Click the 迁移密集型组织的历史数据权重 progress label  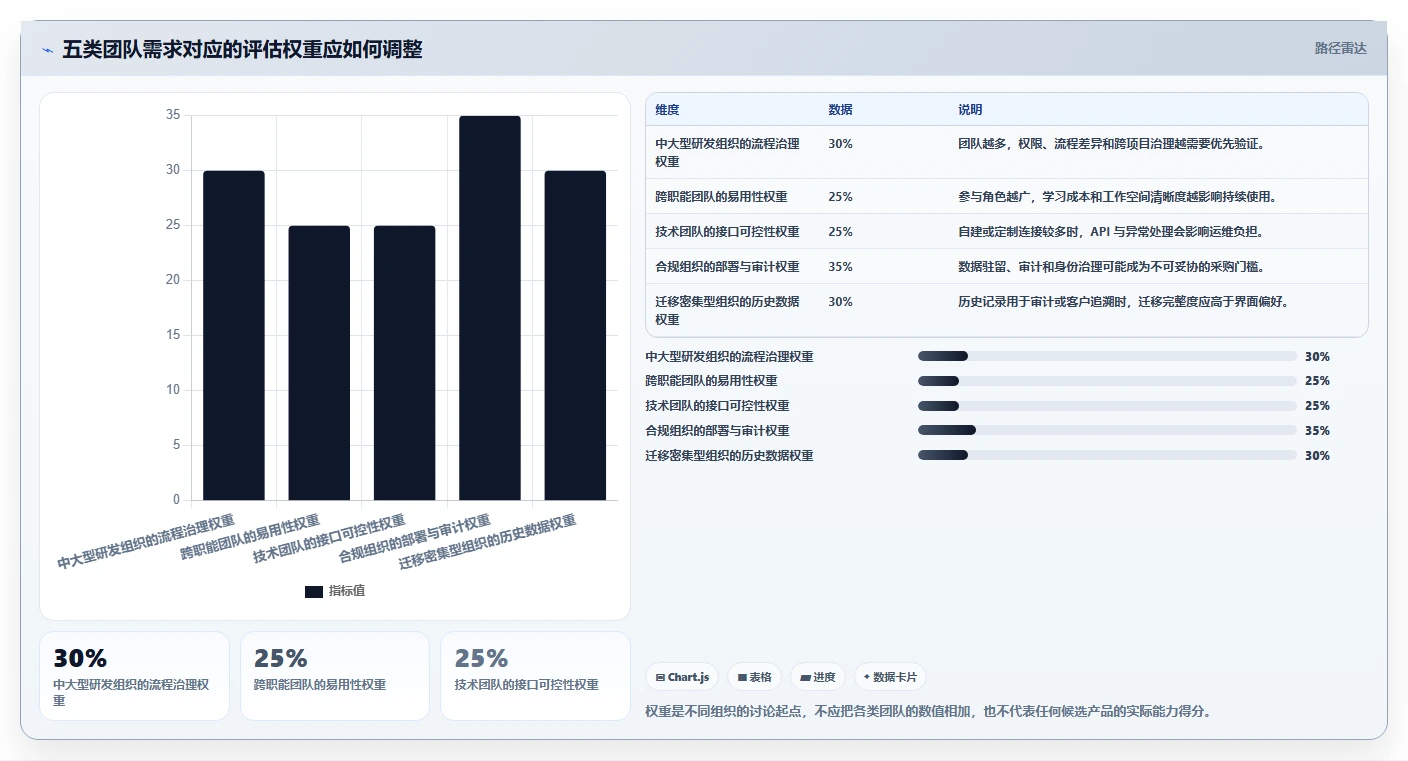(729, 456)
